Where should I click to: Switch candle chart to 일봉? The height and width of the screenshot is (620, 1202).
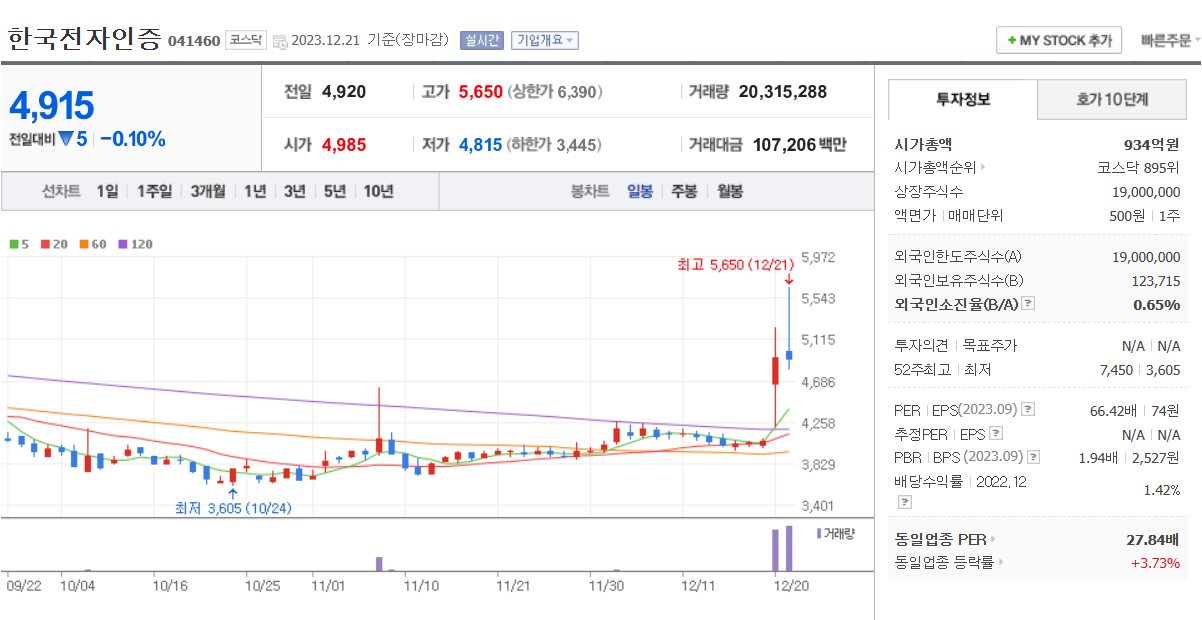pyautogui.click(x=640, y=191)
